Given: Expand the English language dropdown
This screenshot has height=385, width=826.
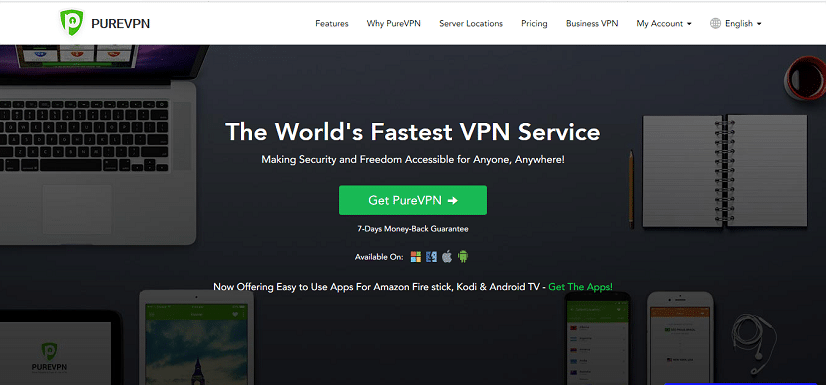Looking at the screenshot, I should pos(743,24).
